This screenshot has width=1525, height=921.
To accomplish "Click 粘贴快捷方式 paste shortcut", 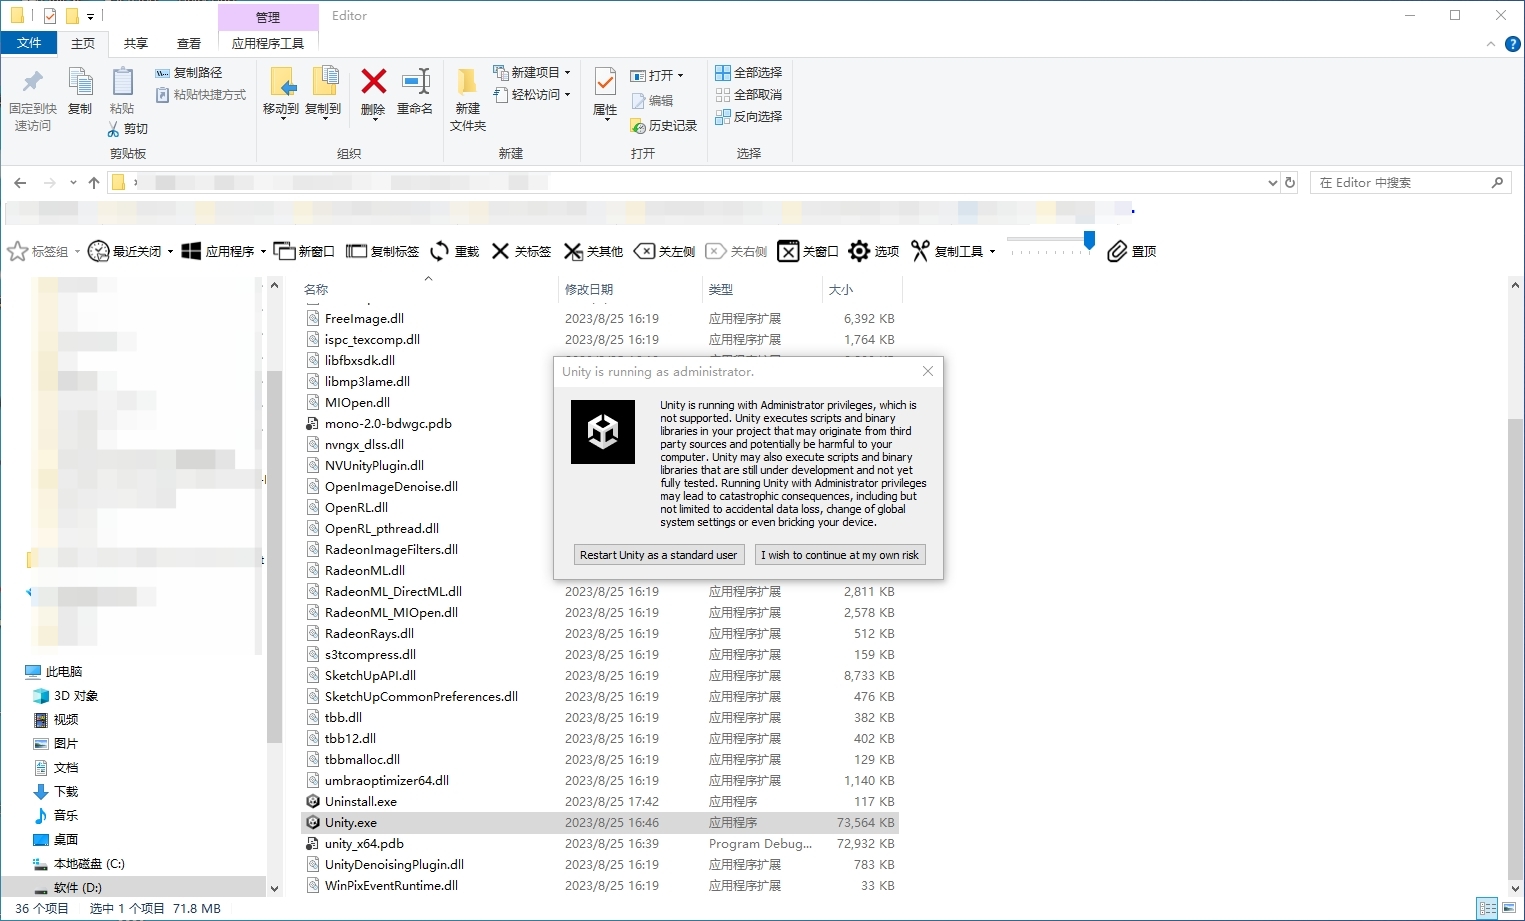I will click(x=201, y=95).
